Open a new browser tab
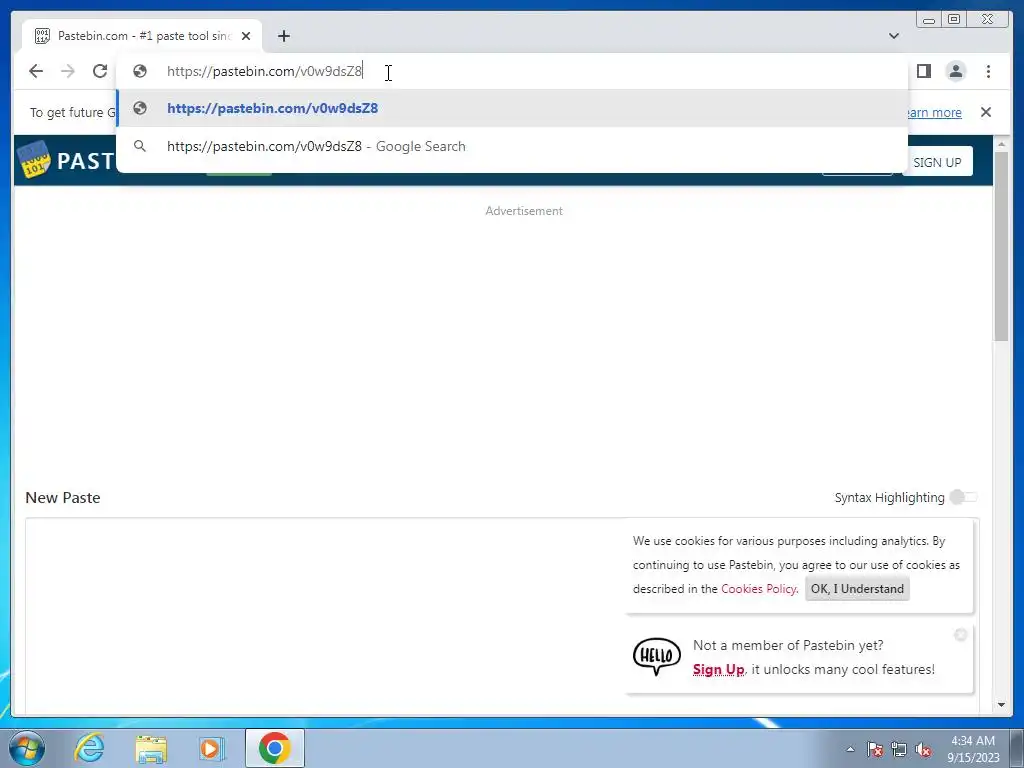 tap(283, 36)
